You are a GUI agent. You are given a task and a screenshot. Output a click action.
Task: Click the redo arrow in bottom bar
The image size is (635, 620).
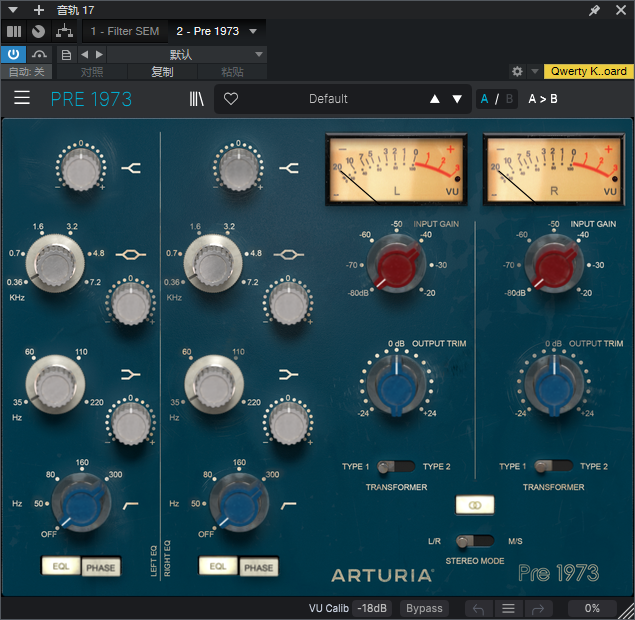coord(538,608)
